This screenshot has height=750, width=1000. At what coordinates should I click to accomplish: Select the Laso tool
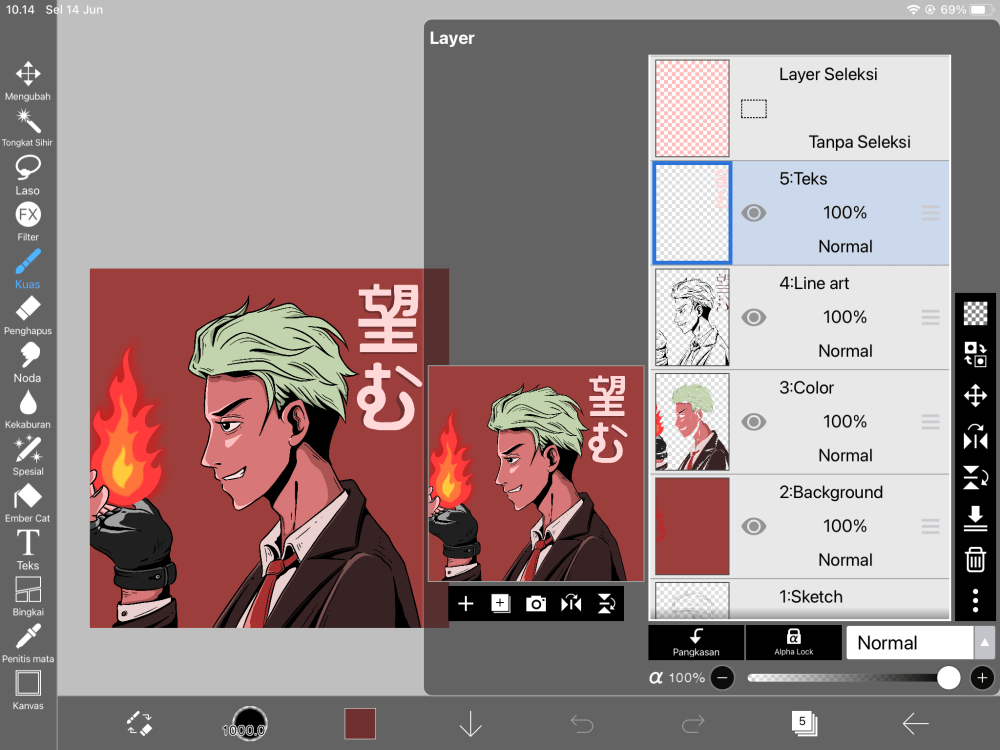coord(27,175)
